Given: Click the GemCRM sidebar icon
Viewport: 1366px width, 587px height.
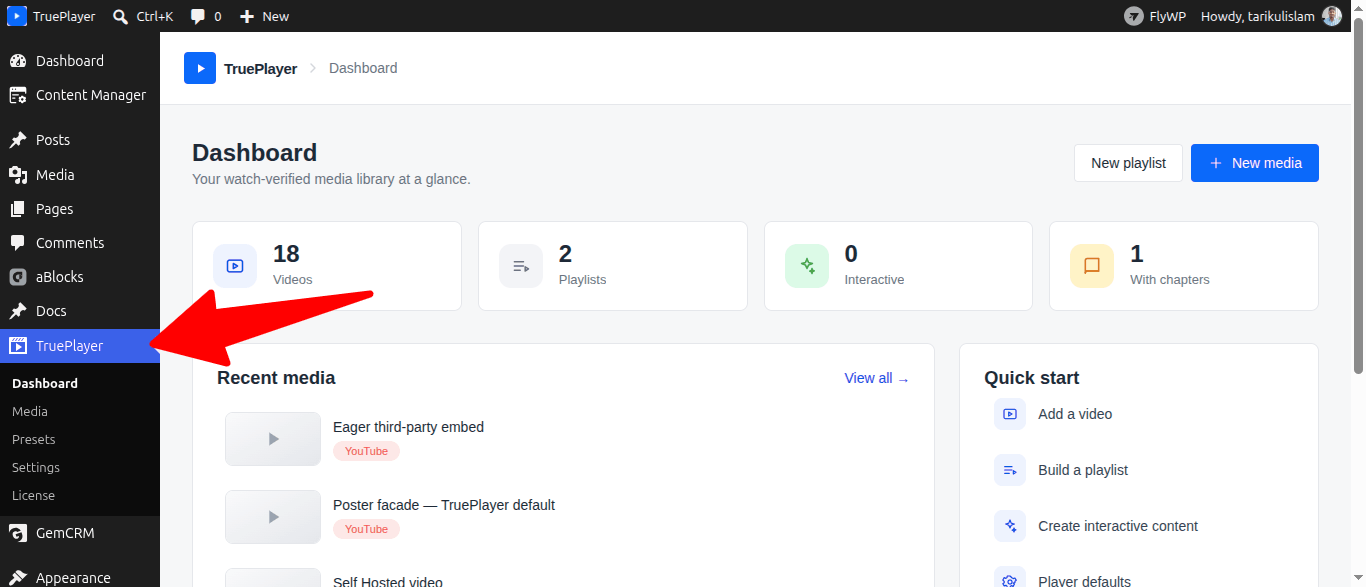Looking at the screenshot, I should point(17,533).
